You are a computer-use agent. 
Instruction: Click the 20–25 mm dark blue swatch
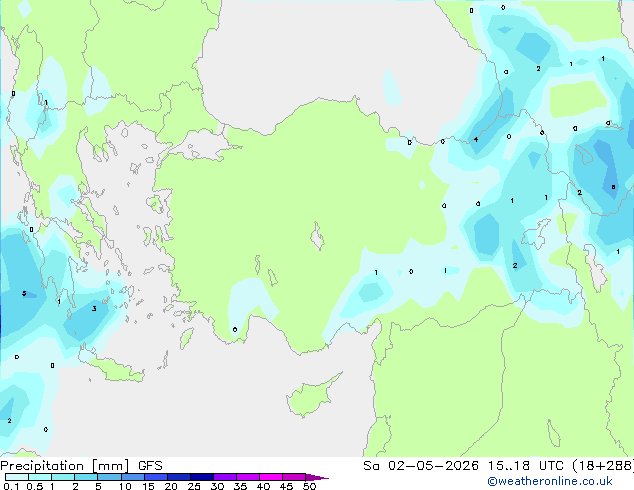pyautogui.click(x=178, y=477)
